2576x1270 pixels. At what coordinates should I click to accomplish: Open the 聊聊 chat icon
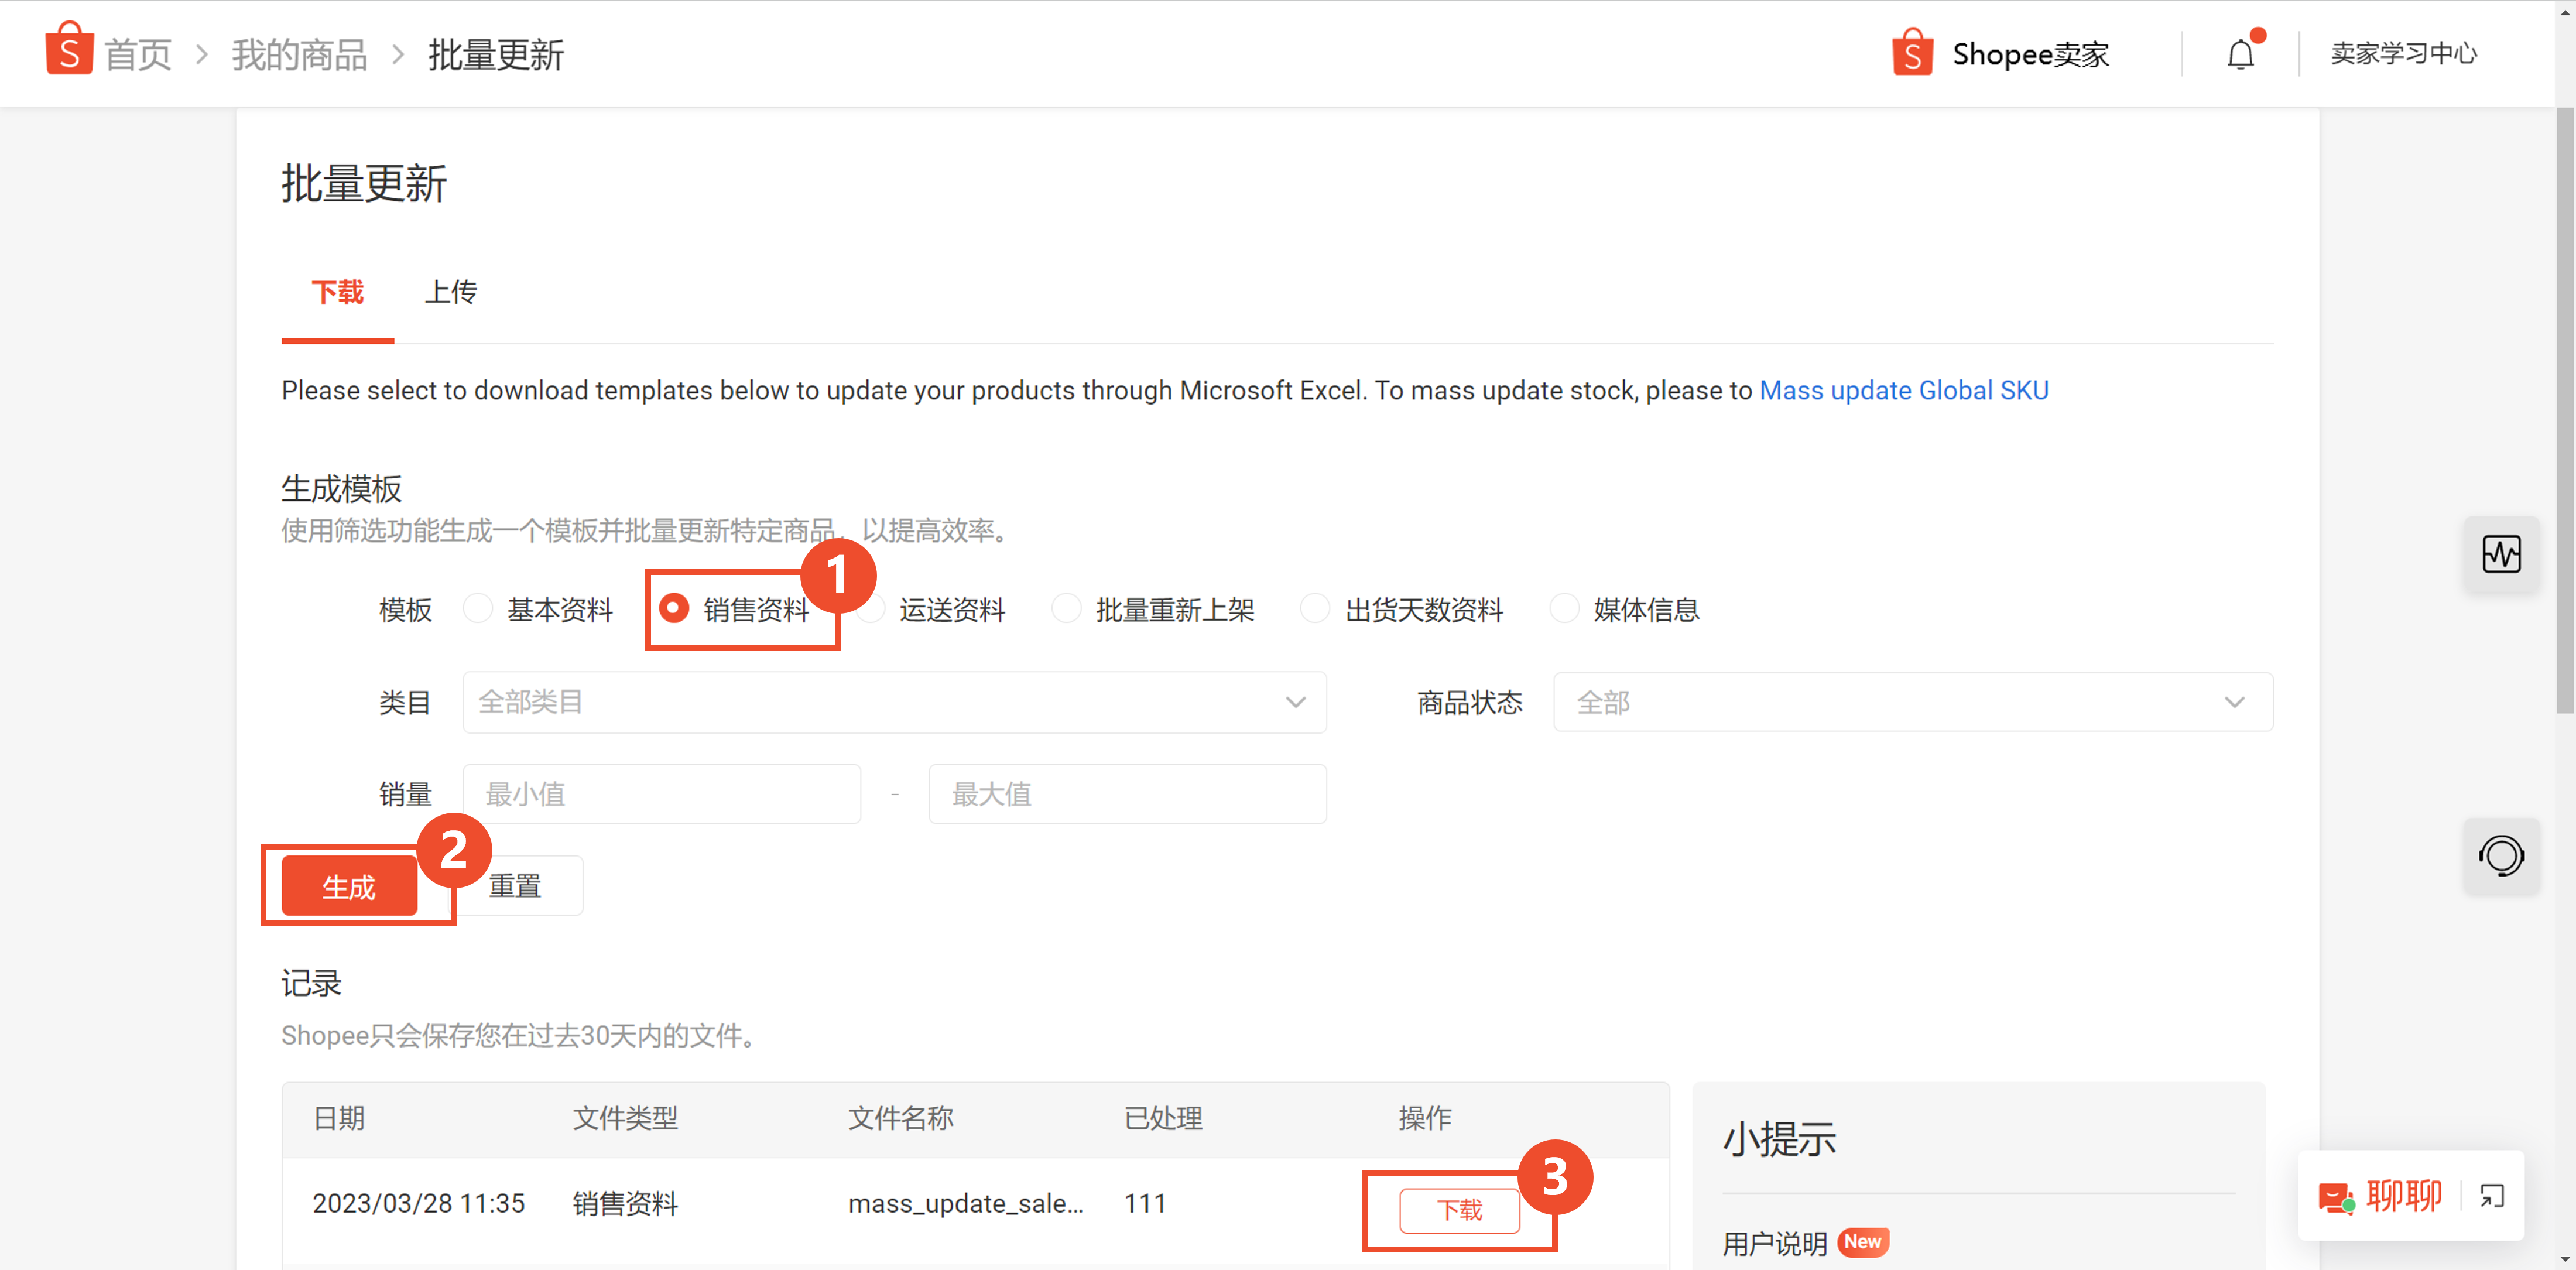pos(2337,1196)
